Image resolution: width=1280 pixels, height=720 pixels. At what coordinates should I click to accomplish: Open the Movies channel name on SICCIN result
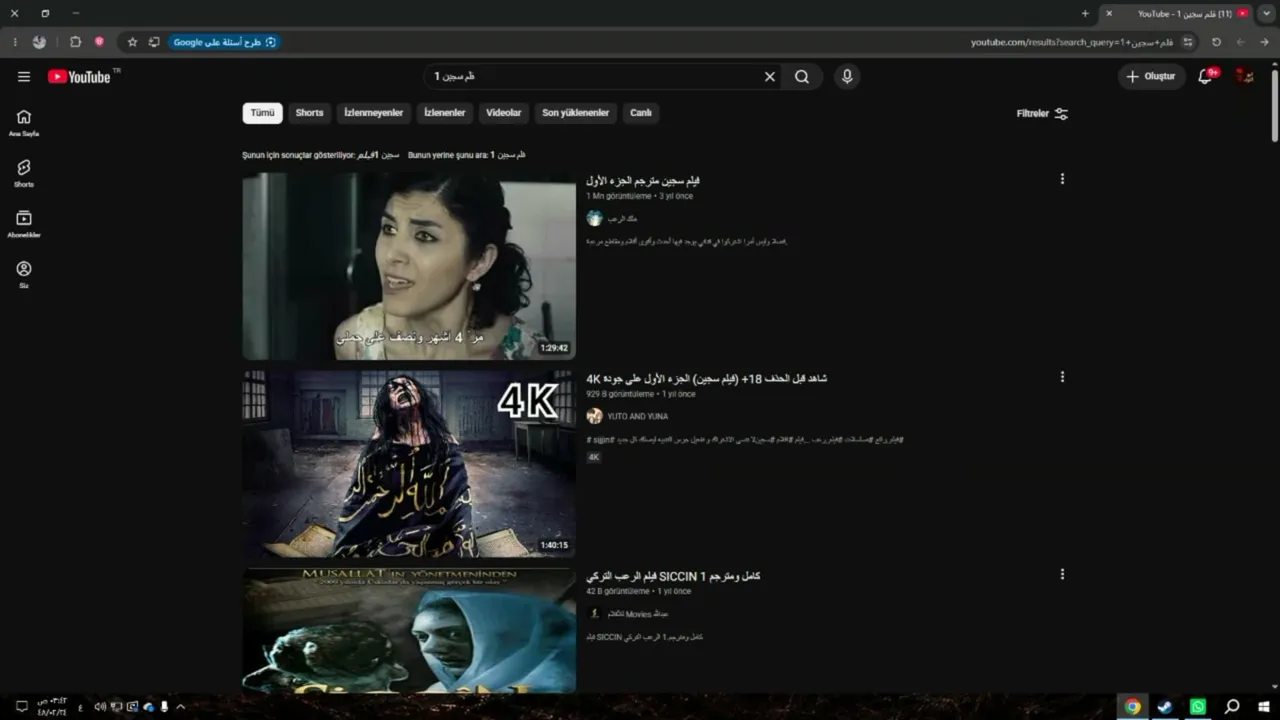coord(638,614)
